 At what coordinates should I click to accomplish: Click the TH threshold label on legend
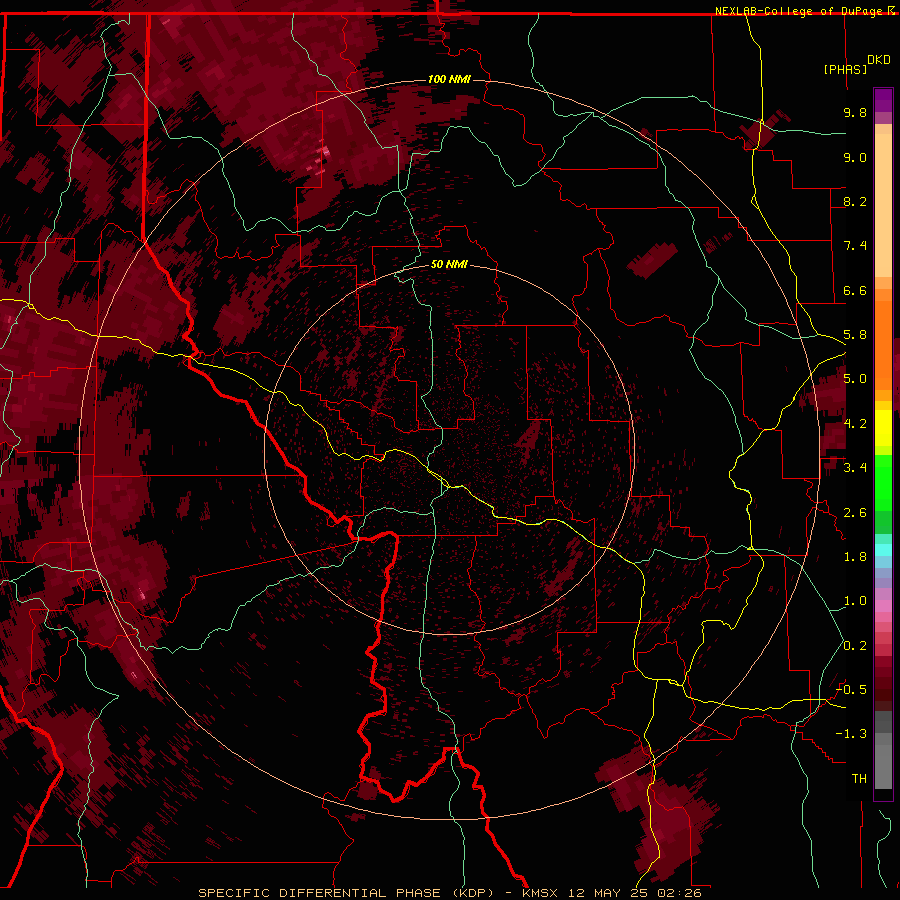click(x=859, y=779)
